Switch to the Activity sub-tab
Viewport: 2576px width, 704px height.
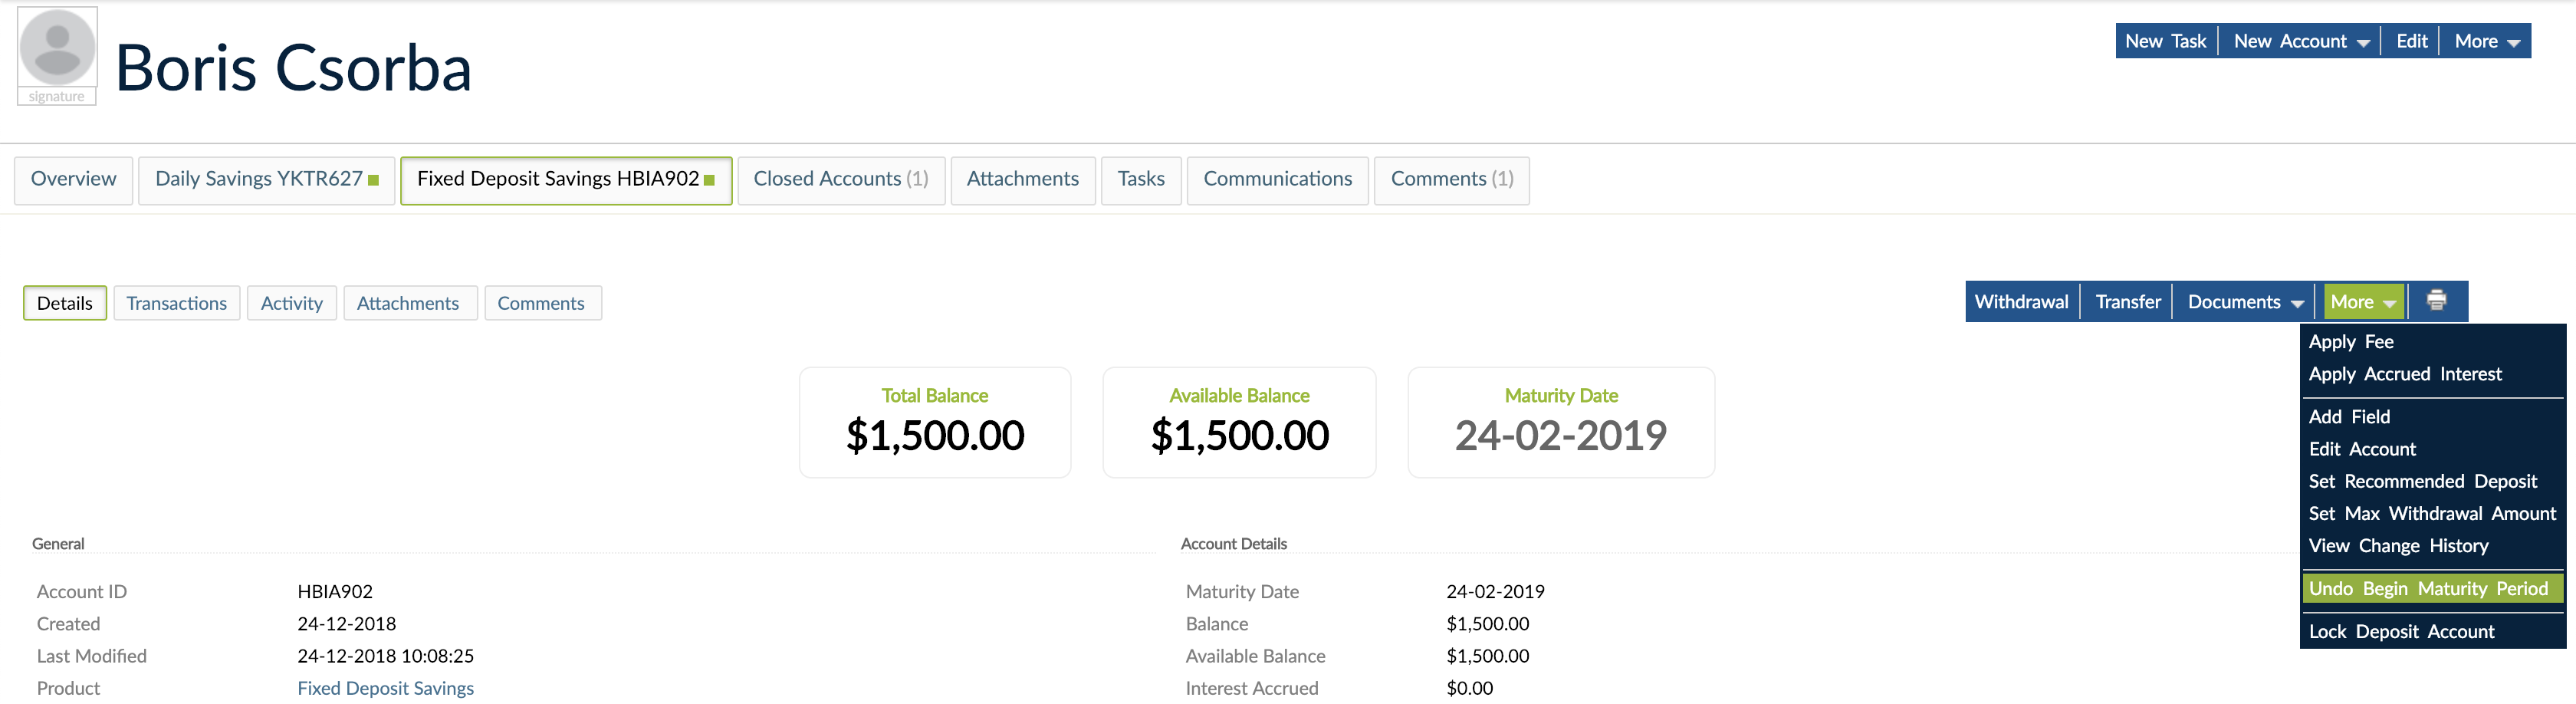point(291,302)
